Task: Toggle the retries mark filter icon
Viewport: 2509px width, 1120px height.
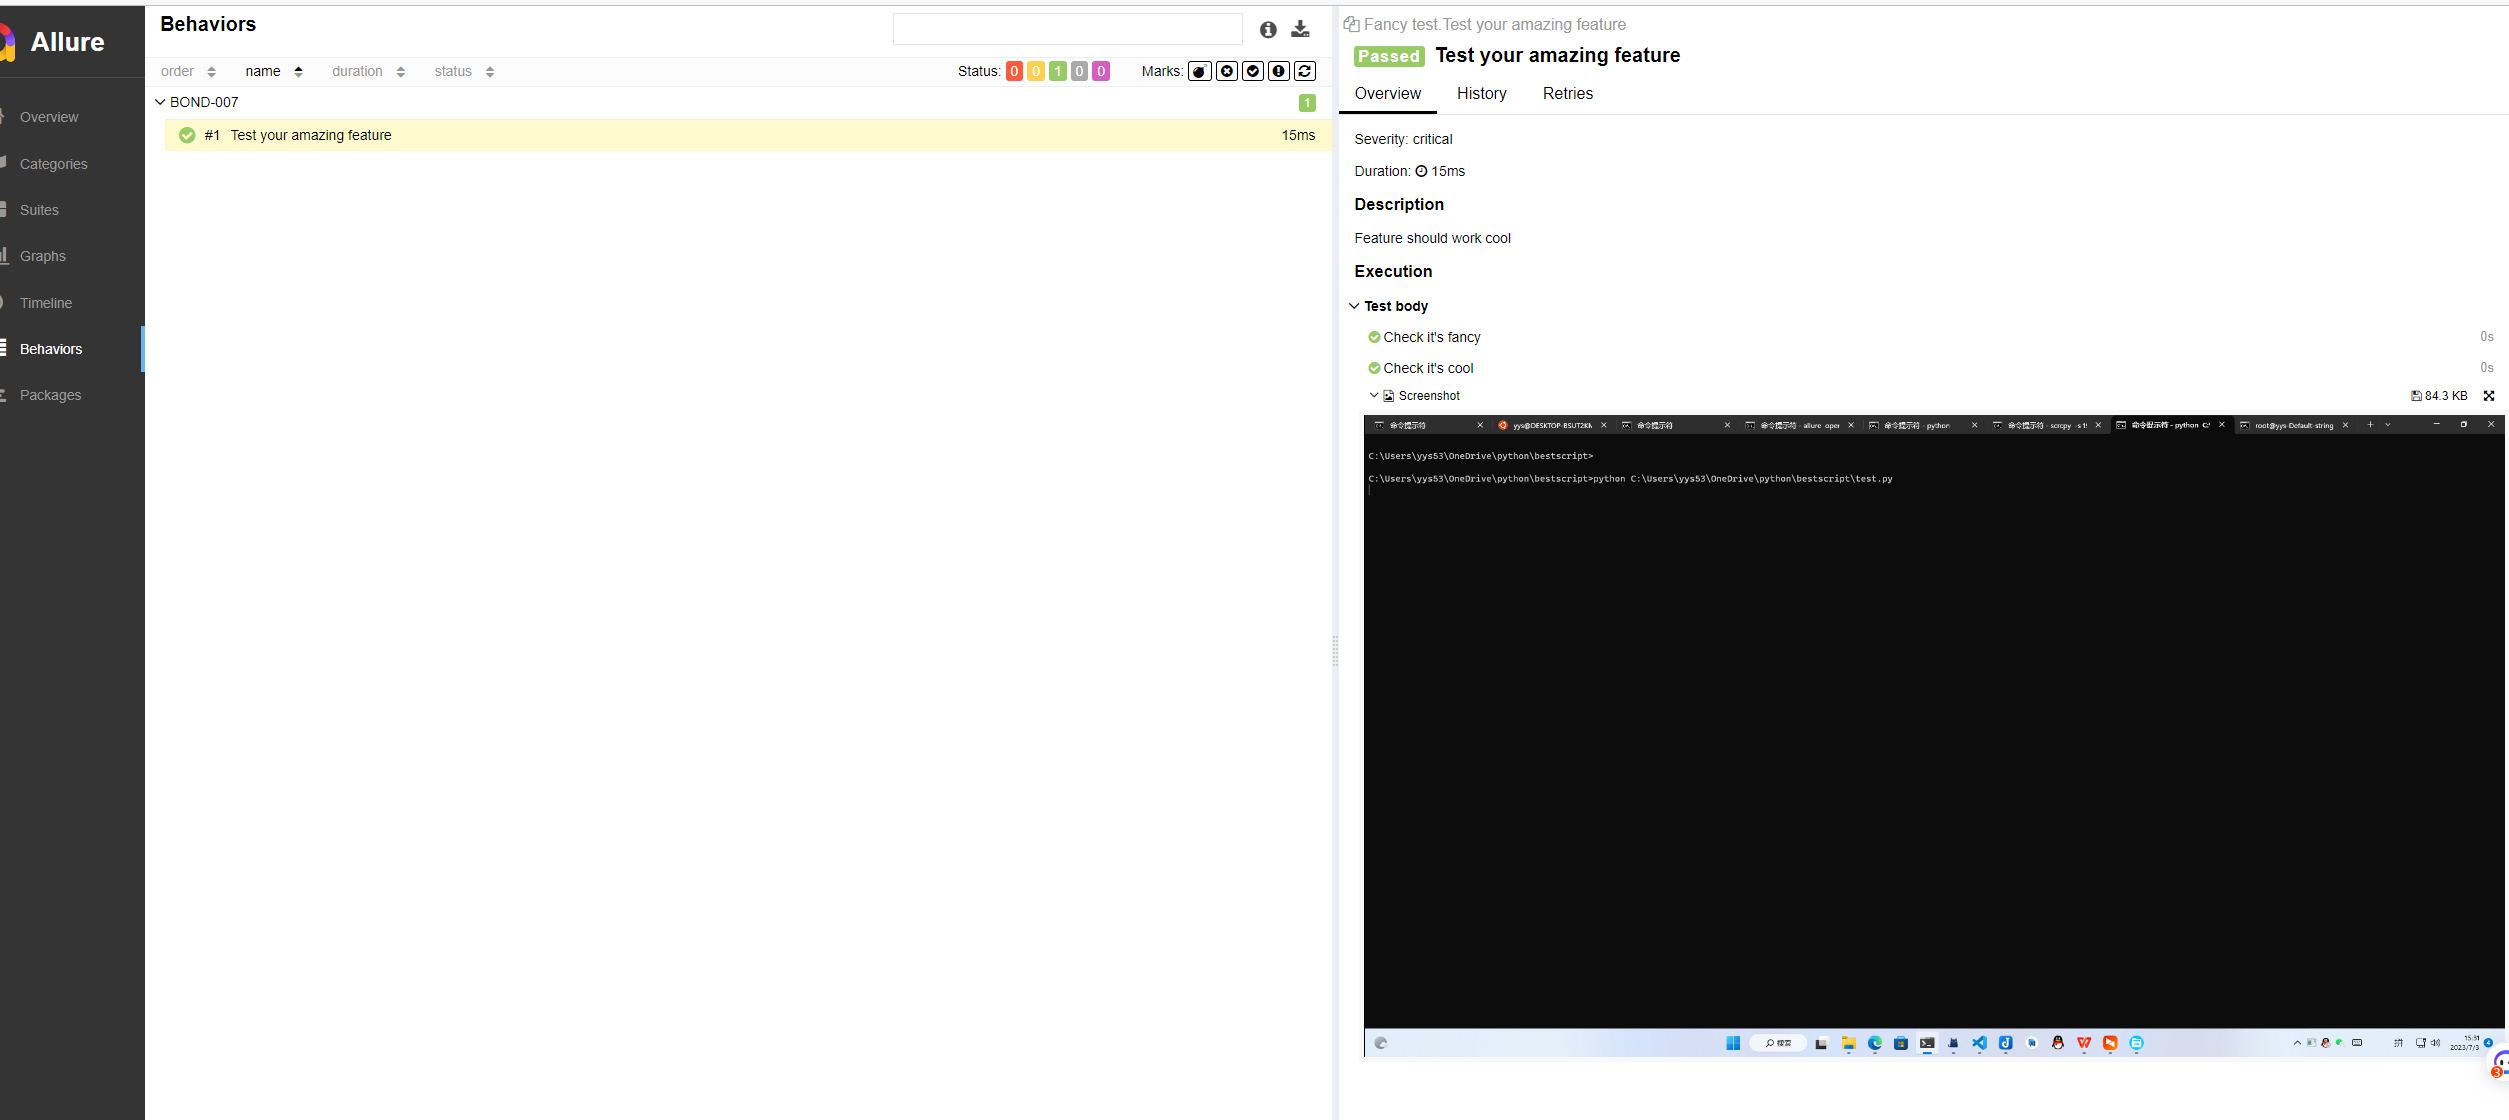Action: point(1304,71)
